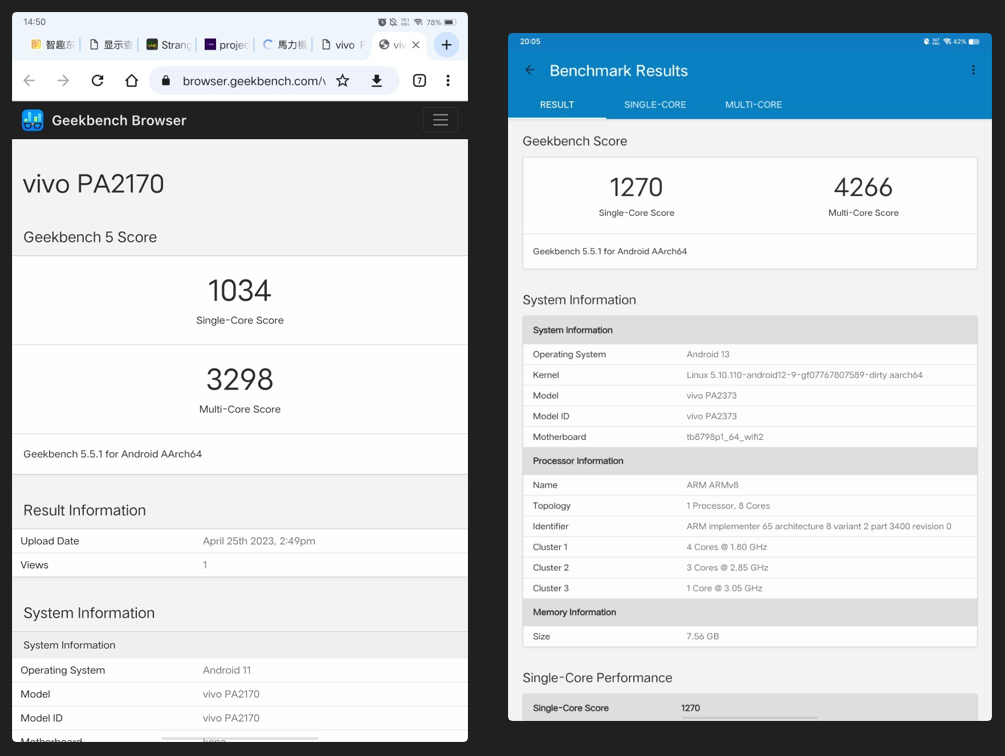Open the SINGLE-CORE tab

pos(655,104)
